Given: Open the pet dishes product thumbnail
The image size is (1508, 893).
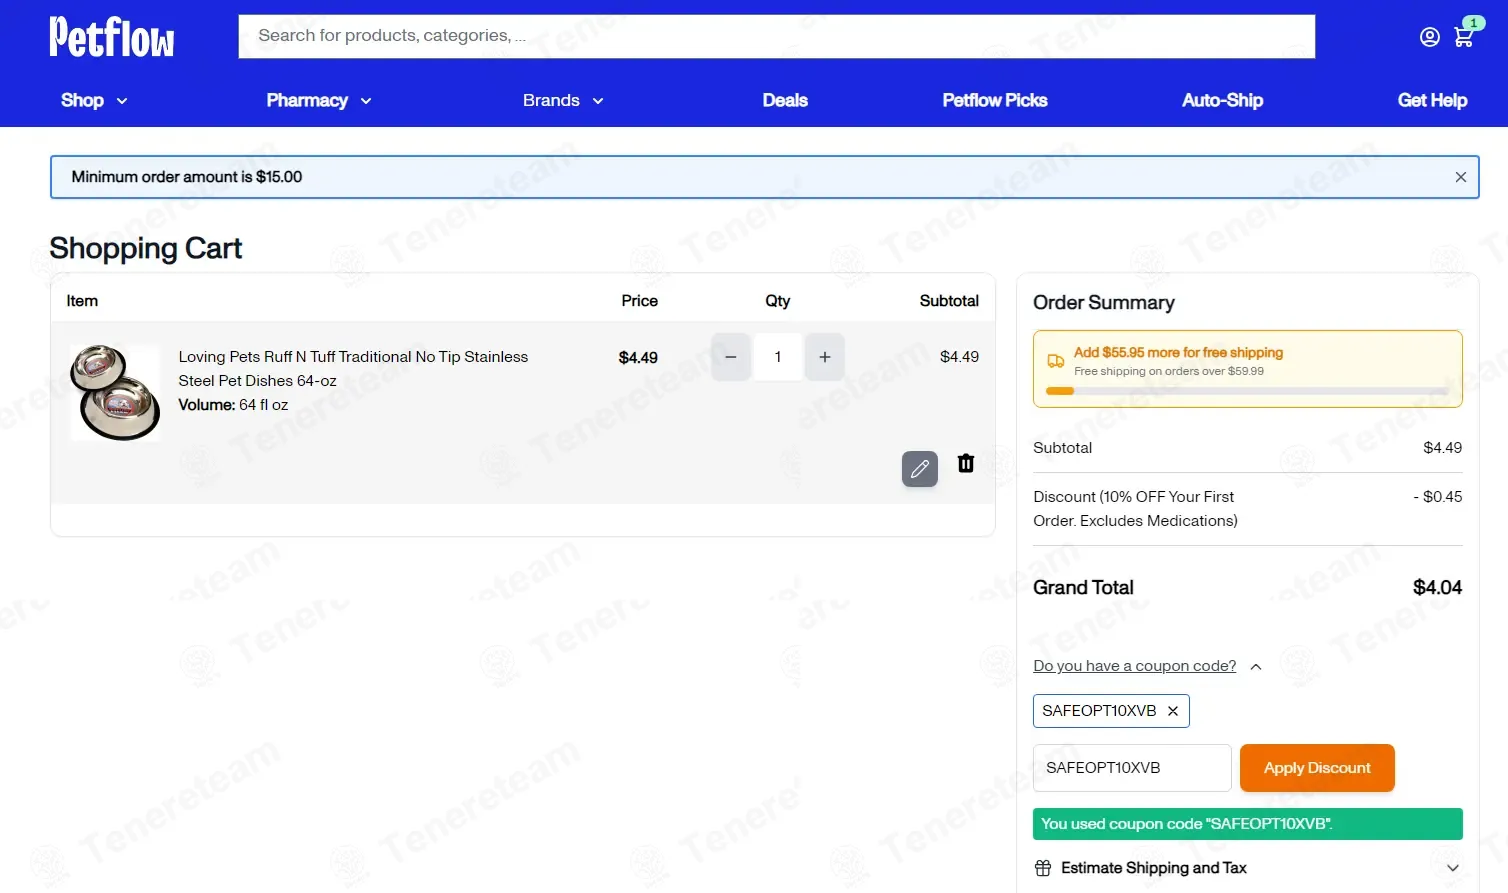Looking at the screenshot, I should (115, 393).
